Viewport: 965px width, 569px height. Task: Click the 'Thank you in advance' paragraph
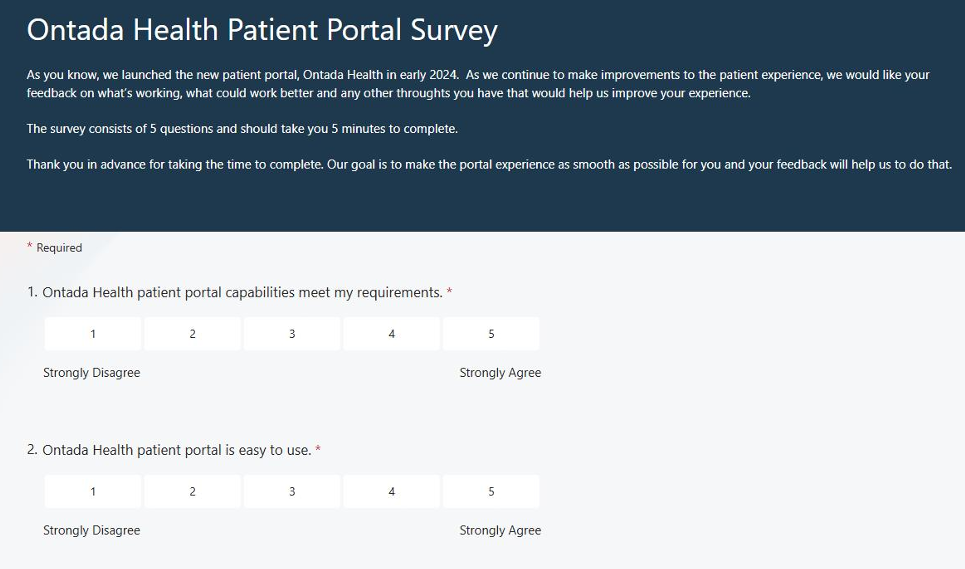[488, 164]
